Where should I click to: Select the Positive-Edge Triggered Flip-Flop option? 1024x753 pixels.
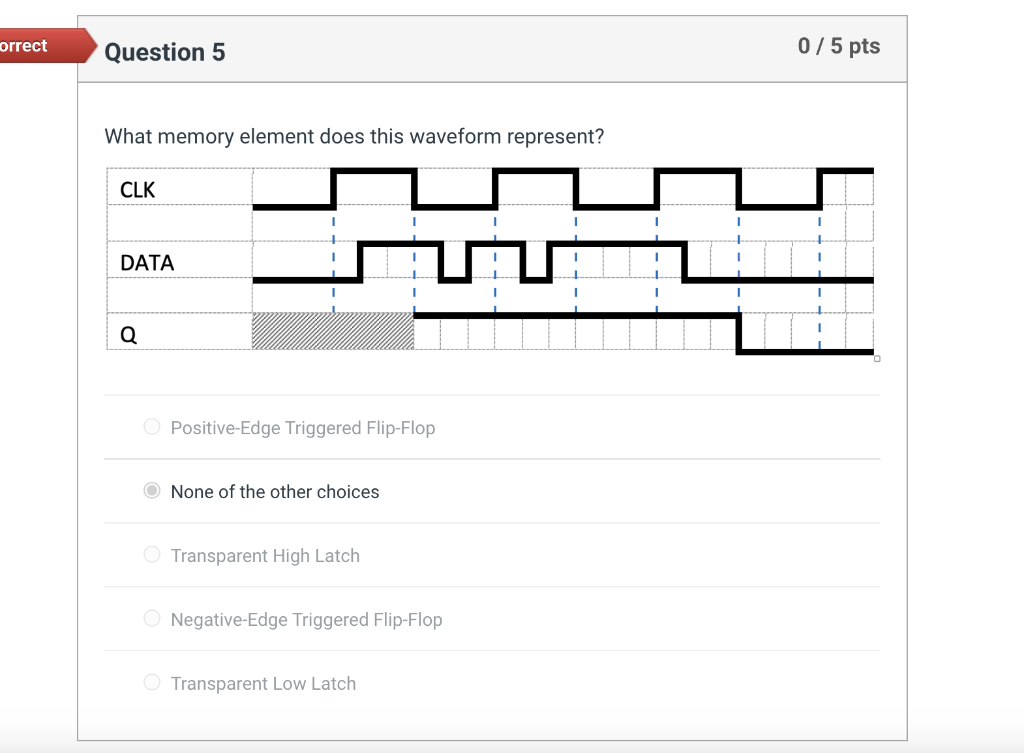point(151,426)
